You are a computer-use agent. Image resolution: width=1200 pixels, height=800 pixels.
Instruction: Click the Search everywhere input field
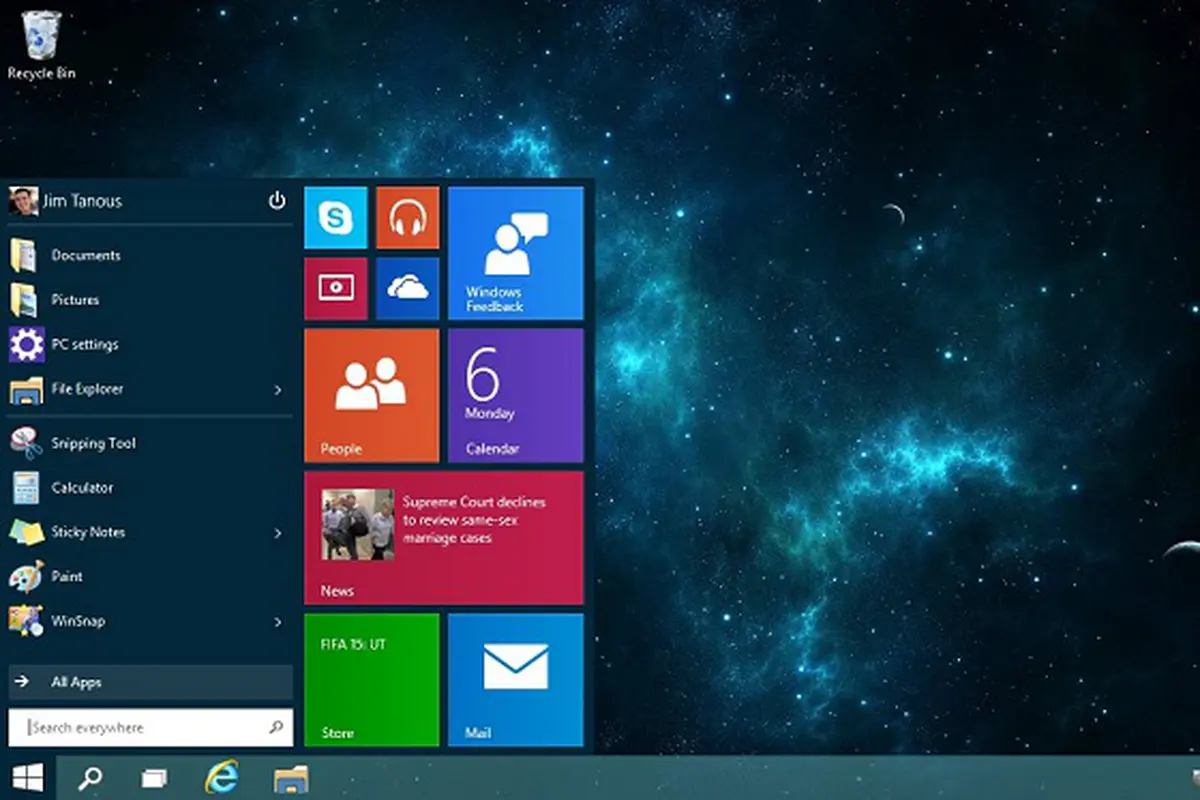click(x=150, y=728)
